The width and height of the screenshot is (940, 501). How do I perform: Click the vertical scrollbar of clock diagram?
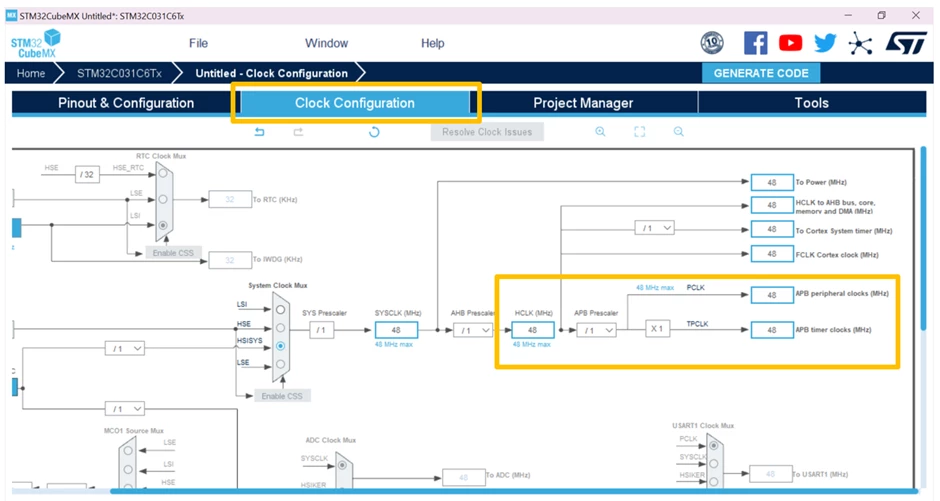point(926,239)
